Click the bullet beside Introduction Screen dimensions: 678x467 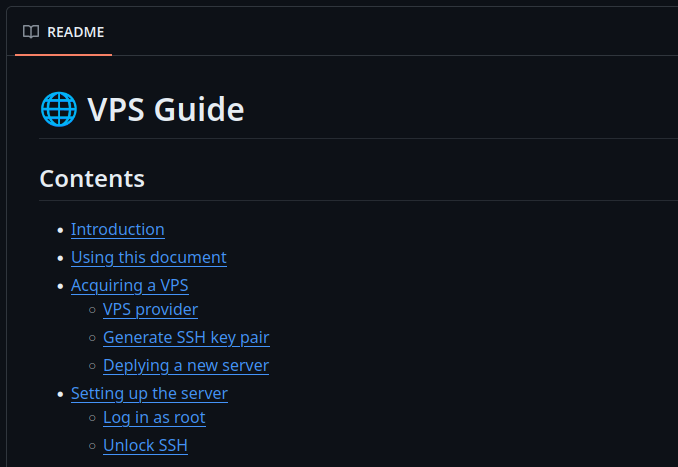(59, 230)
